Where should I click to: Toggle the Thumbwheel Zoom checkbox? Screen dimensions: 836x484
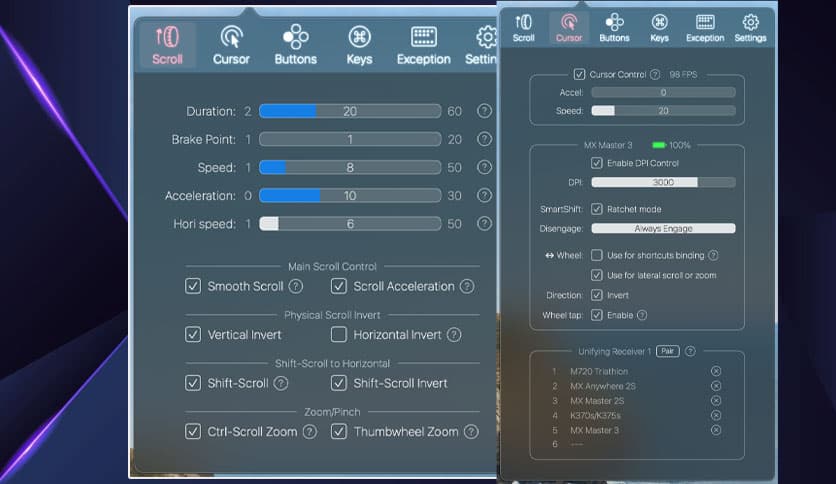(339, 432)
